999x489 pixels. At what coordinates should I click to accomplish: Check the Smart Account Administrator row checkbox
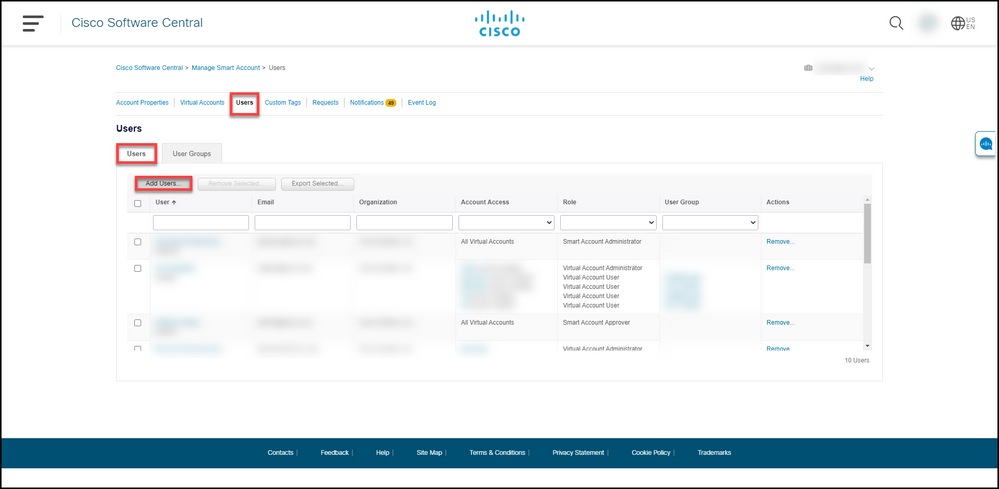138,242
